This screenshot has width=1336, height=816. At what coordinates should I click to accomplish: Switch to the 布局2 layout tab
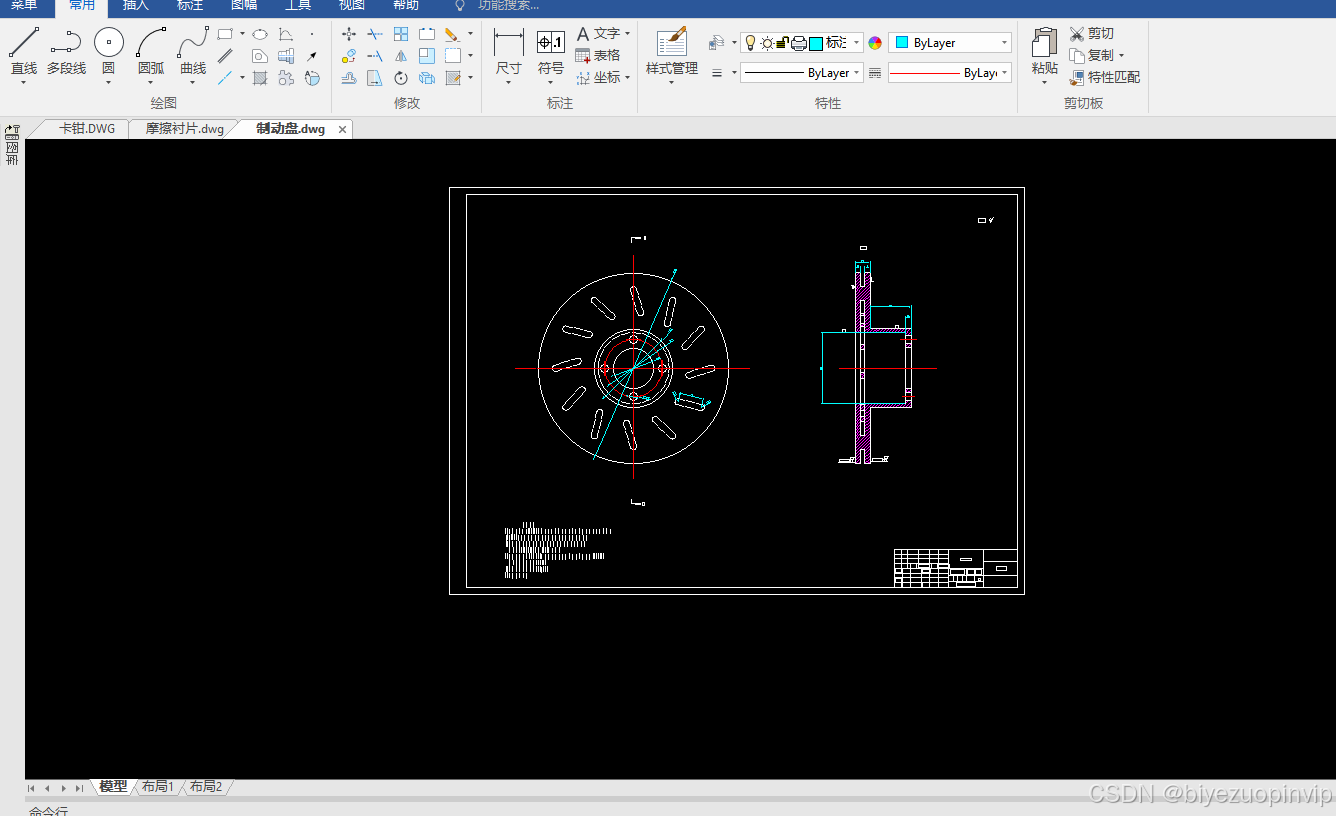coord(206,787)
